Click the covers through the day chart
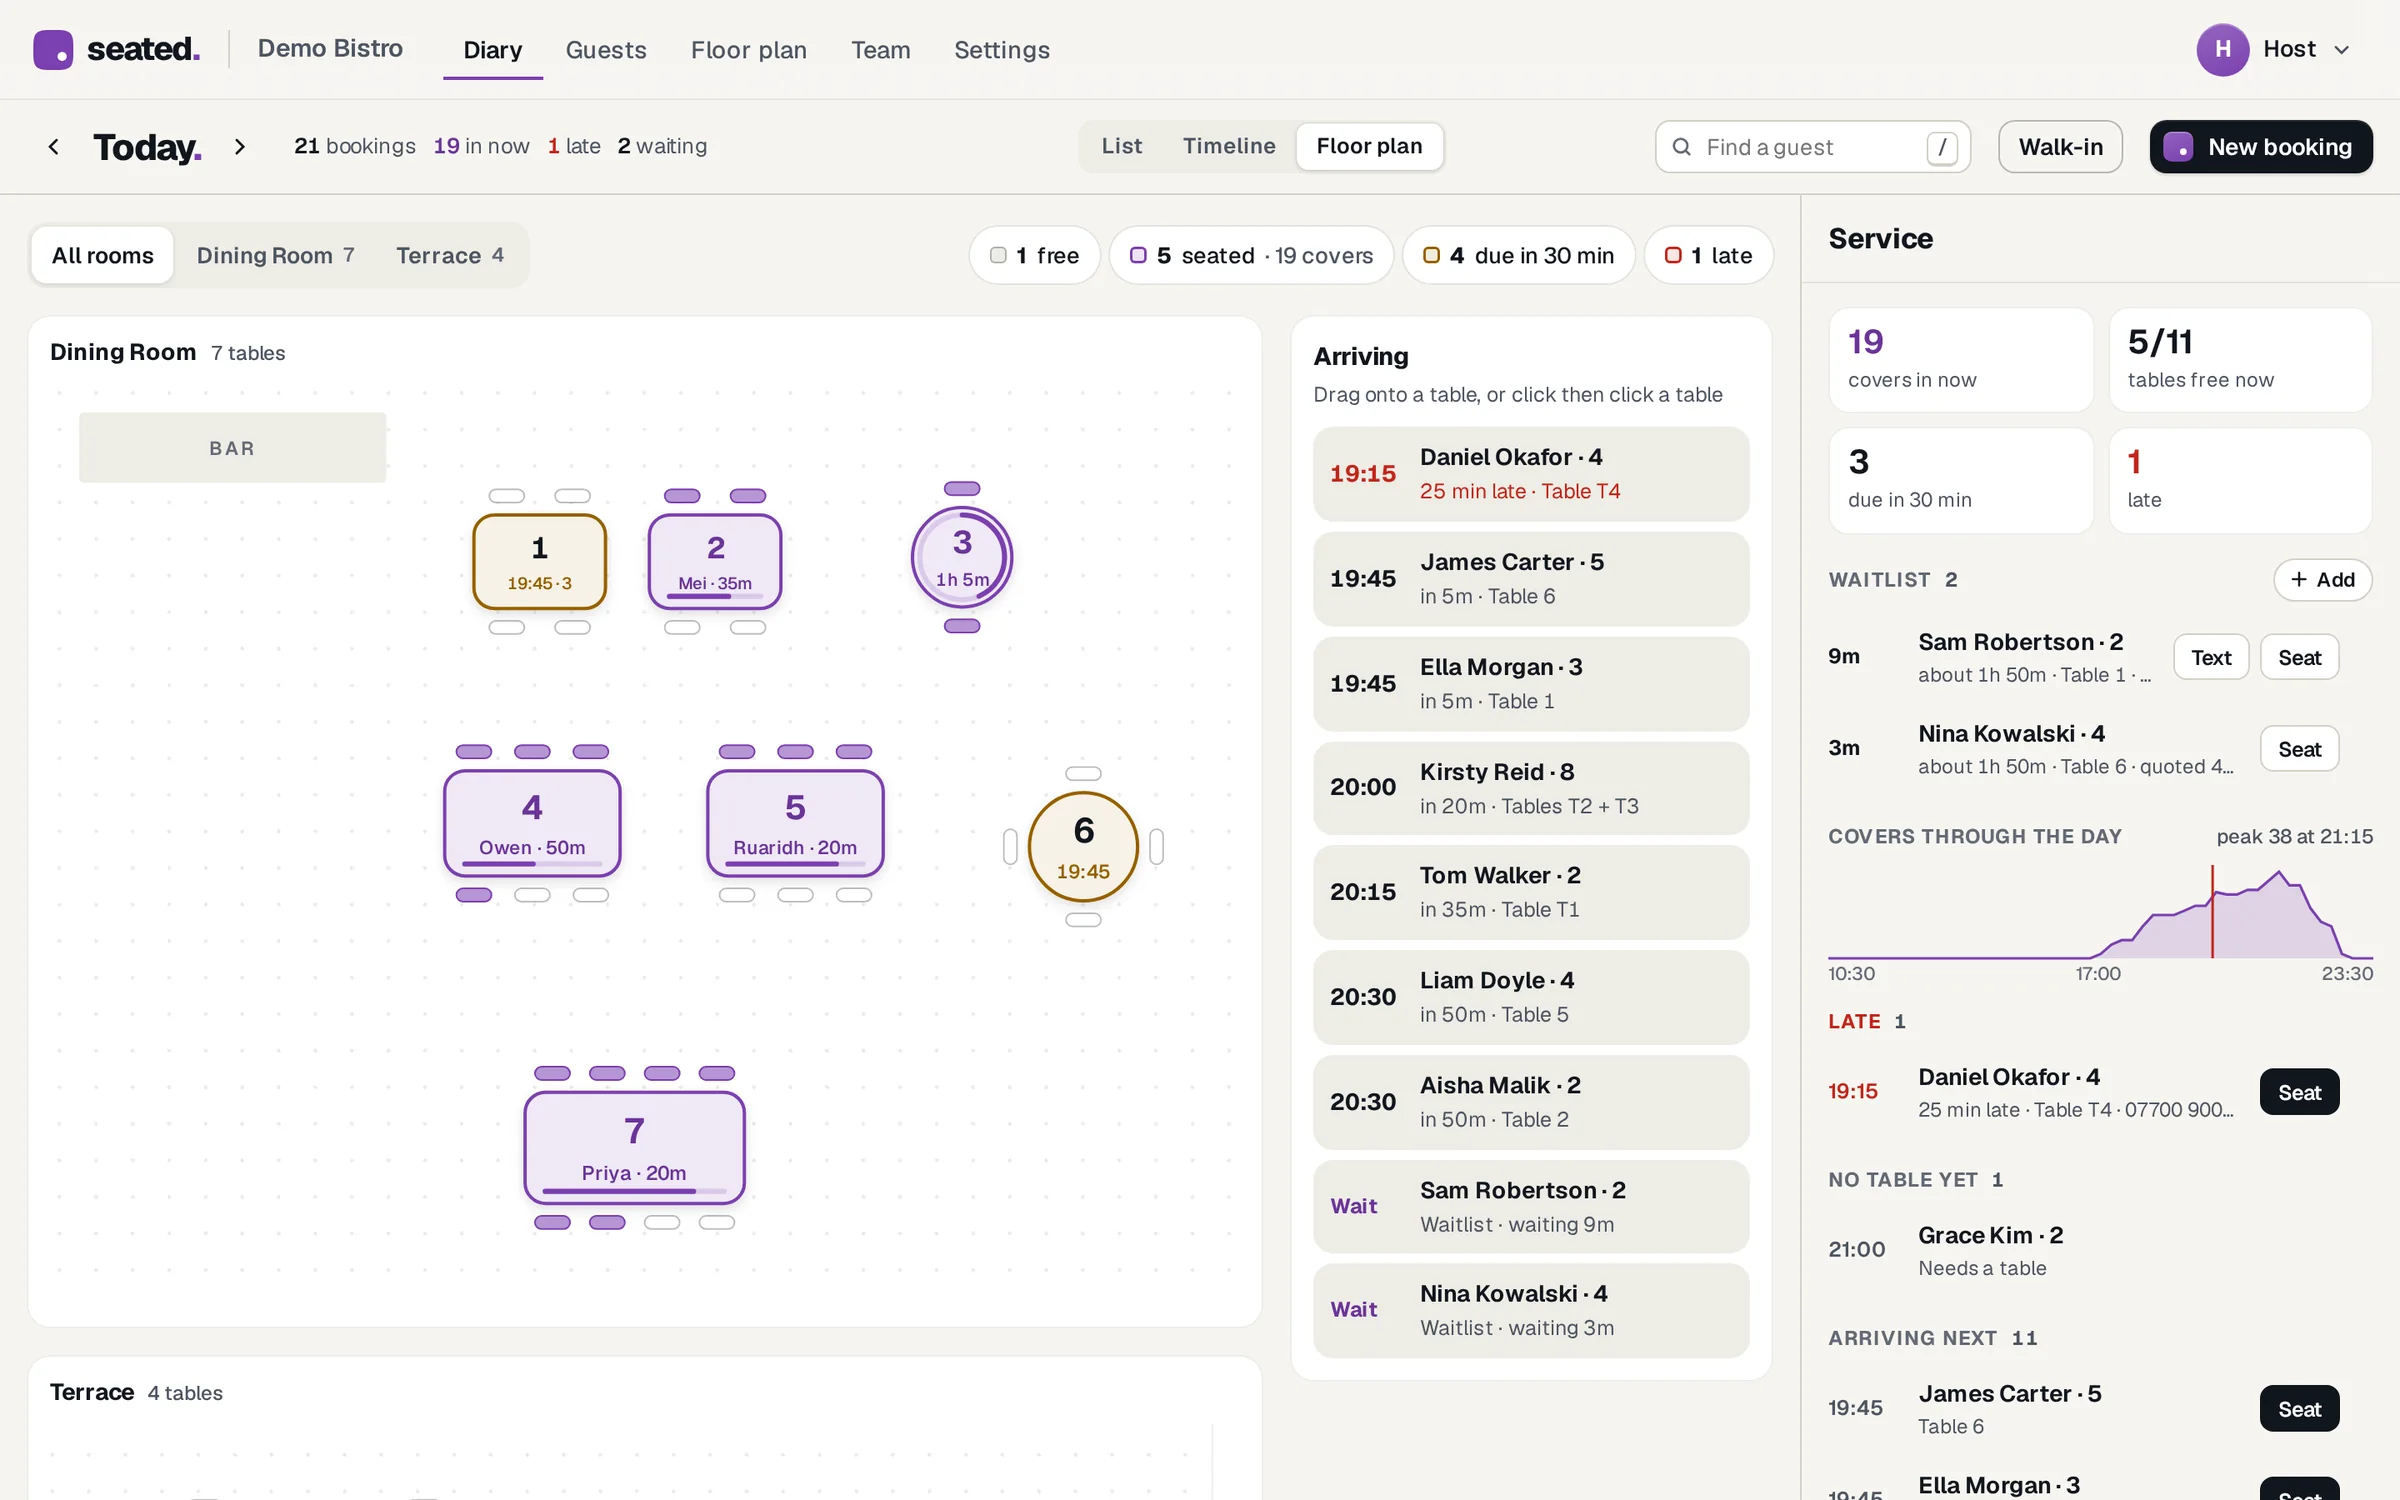The height and width of the screenshot is (1500, 2400). (2100, 912)
